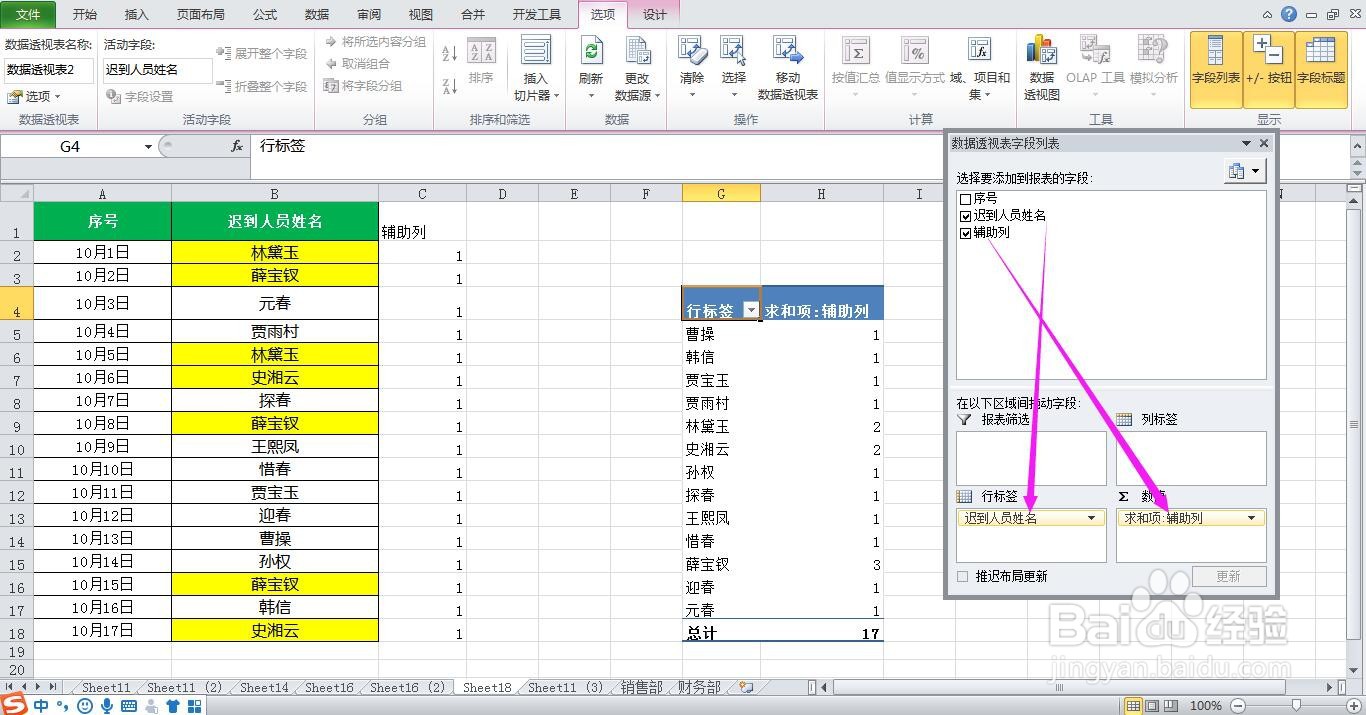Click Expand Entire Field (展开整个字段)
This screenshot has height=715, width=1366.
262,53
